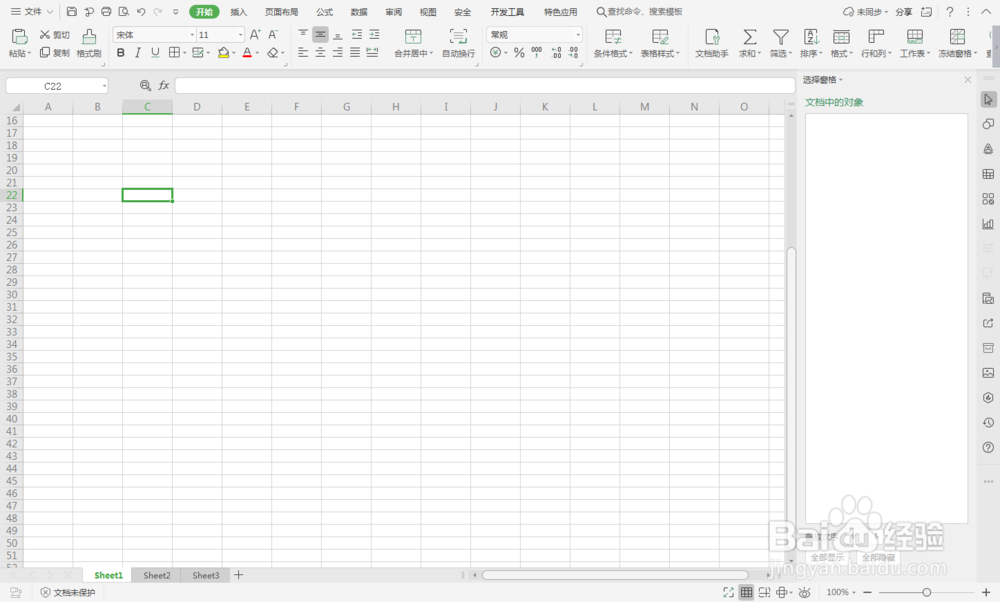Click the chart icon in right sidebar

click(988, 224)
